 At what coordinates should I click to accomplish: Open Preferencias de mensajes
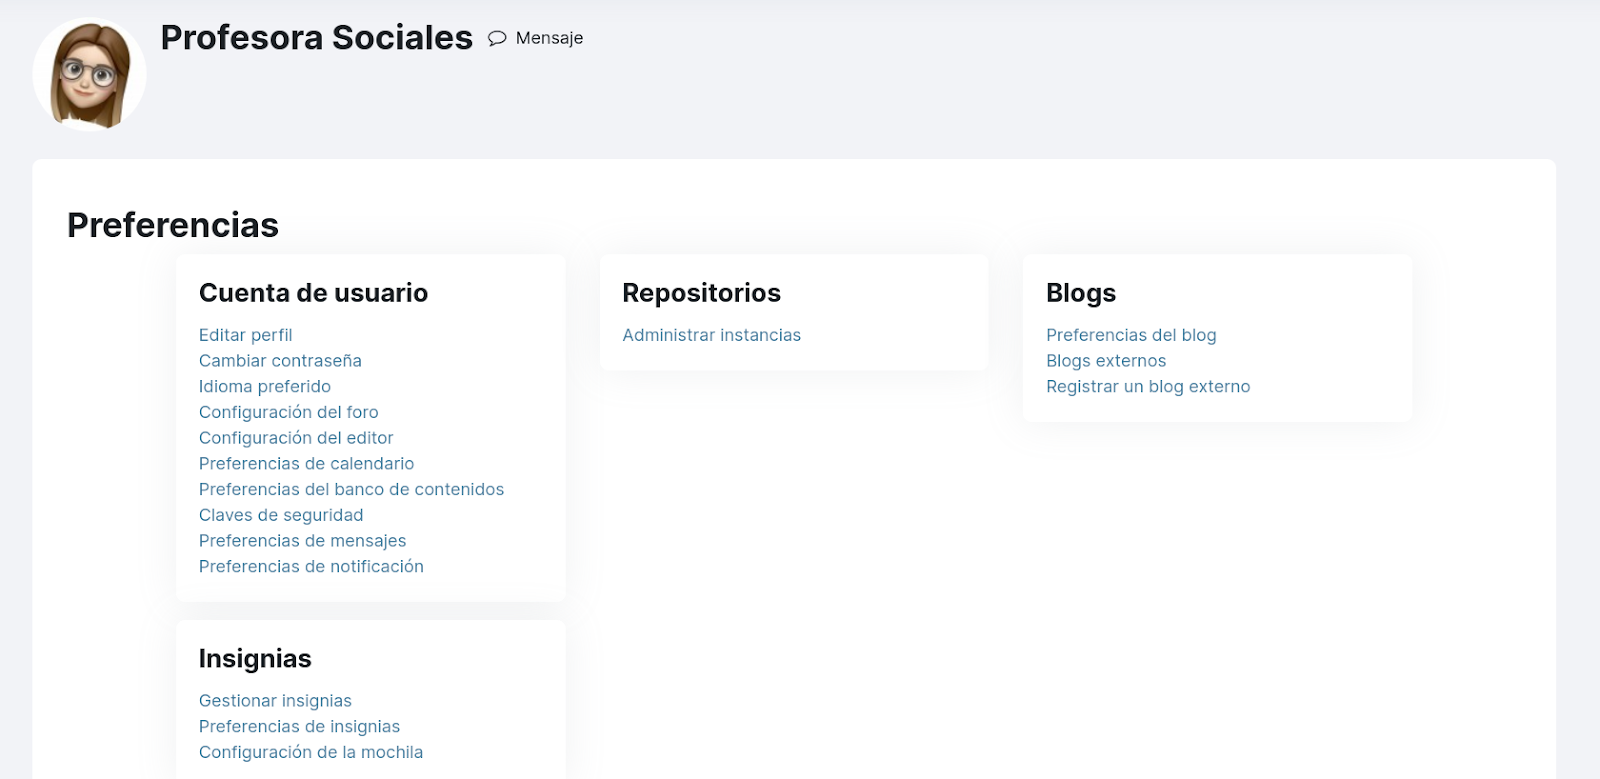click(303, 541)
